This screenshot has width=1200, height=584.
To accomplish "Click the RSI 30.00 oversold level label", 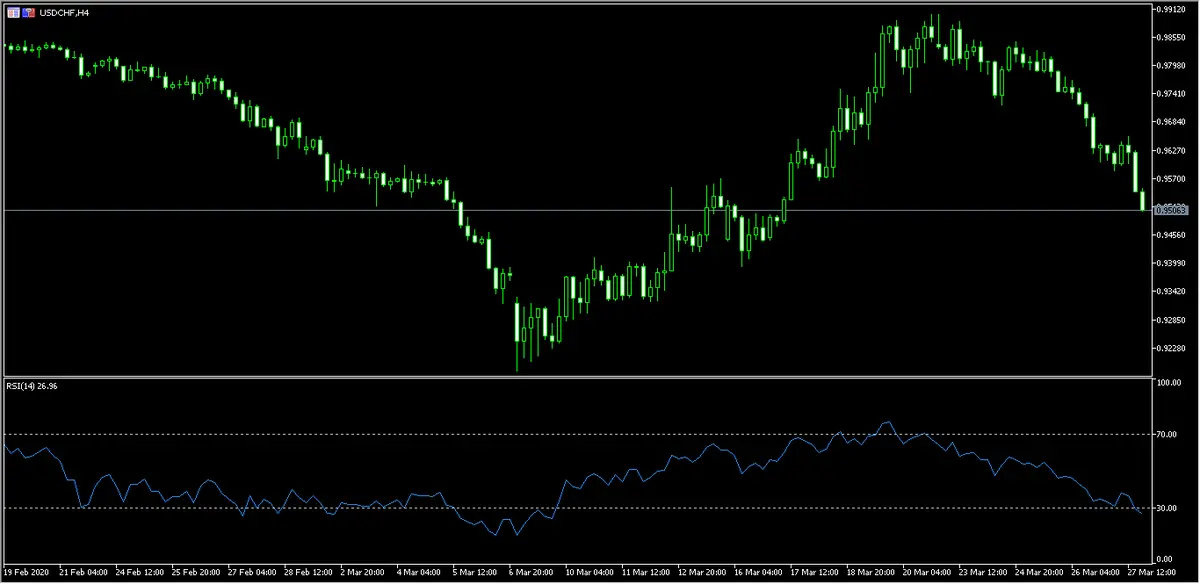I will coord(1166,508).
